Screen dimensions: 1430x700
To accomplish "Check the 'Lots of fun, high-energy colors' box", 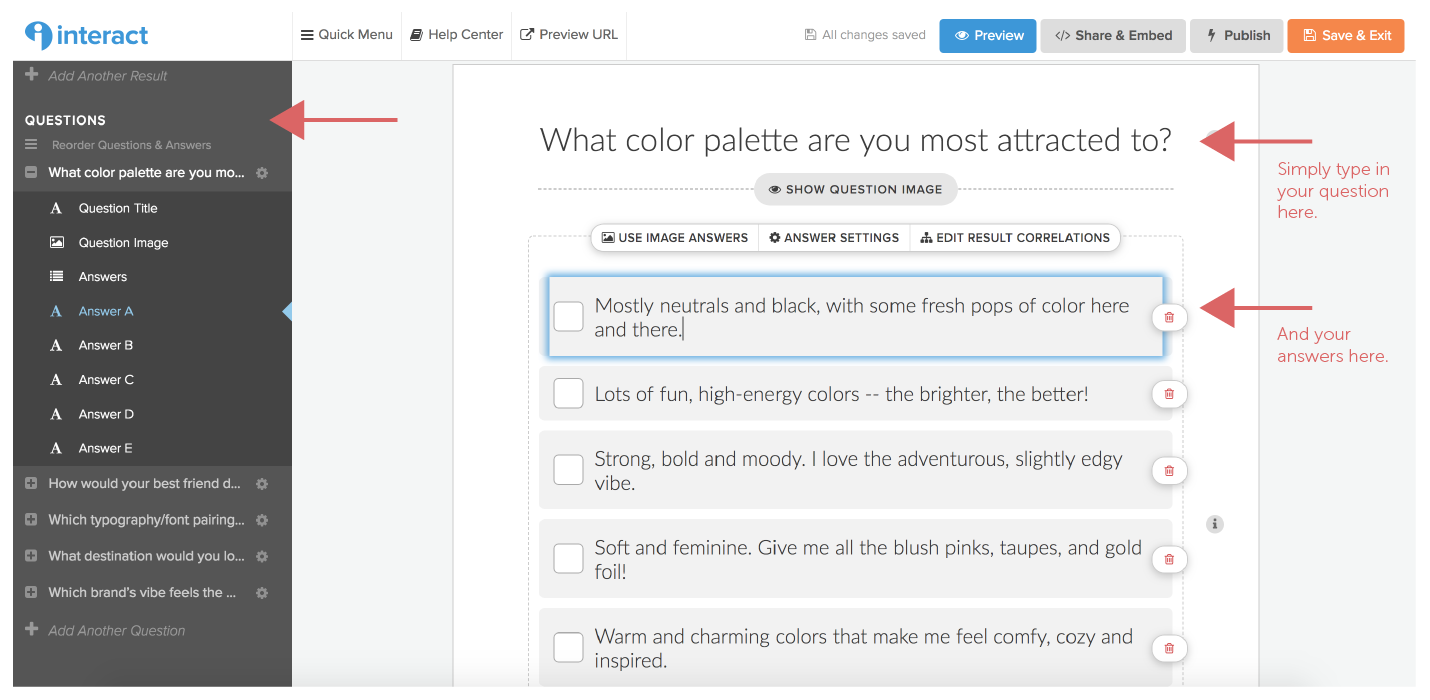I will tap(568, 393).
